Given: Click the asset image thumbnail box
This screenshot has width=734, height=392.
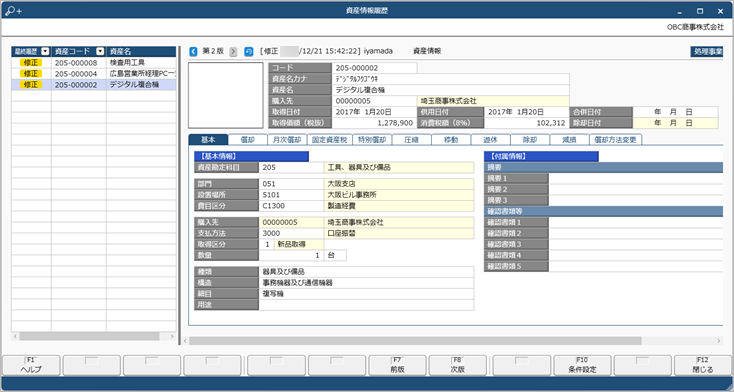Looking at the screenshot, I should point(226,96).
